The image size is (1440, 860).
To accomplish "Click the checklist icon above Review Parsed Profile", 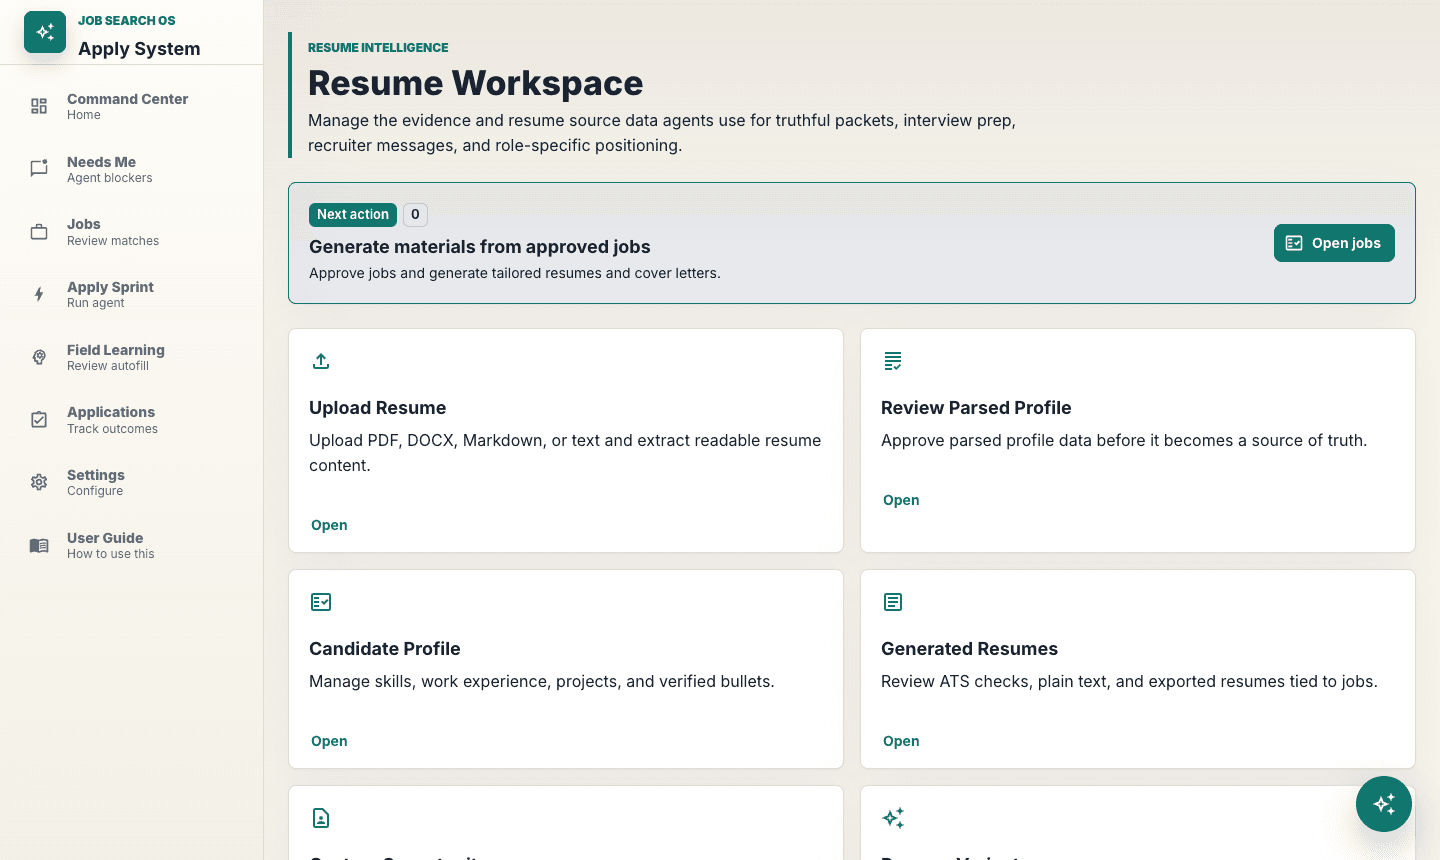I will tap(893, 361).
